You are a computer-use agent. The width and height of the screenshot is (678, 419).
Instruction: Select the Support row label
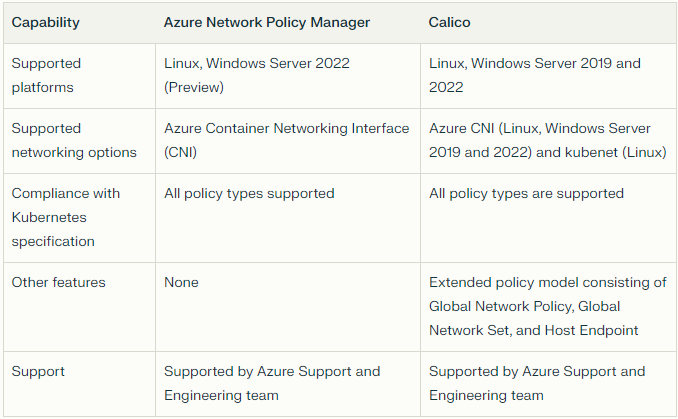(38, 371)
